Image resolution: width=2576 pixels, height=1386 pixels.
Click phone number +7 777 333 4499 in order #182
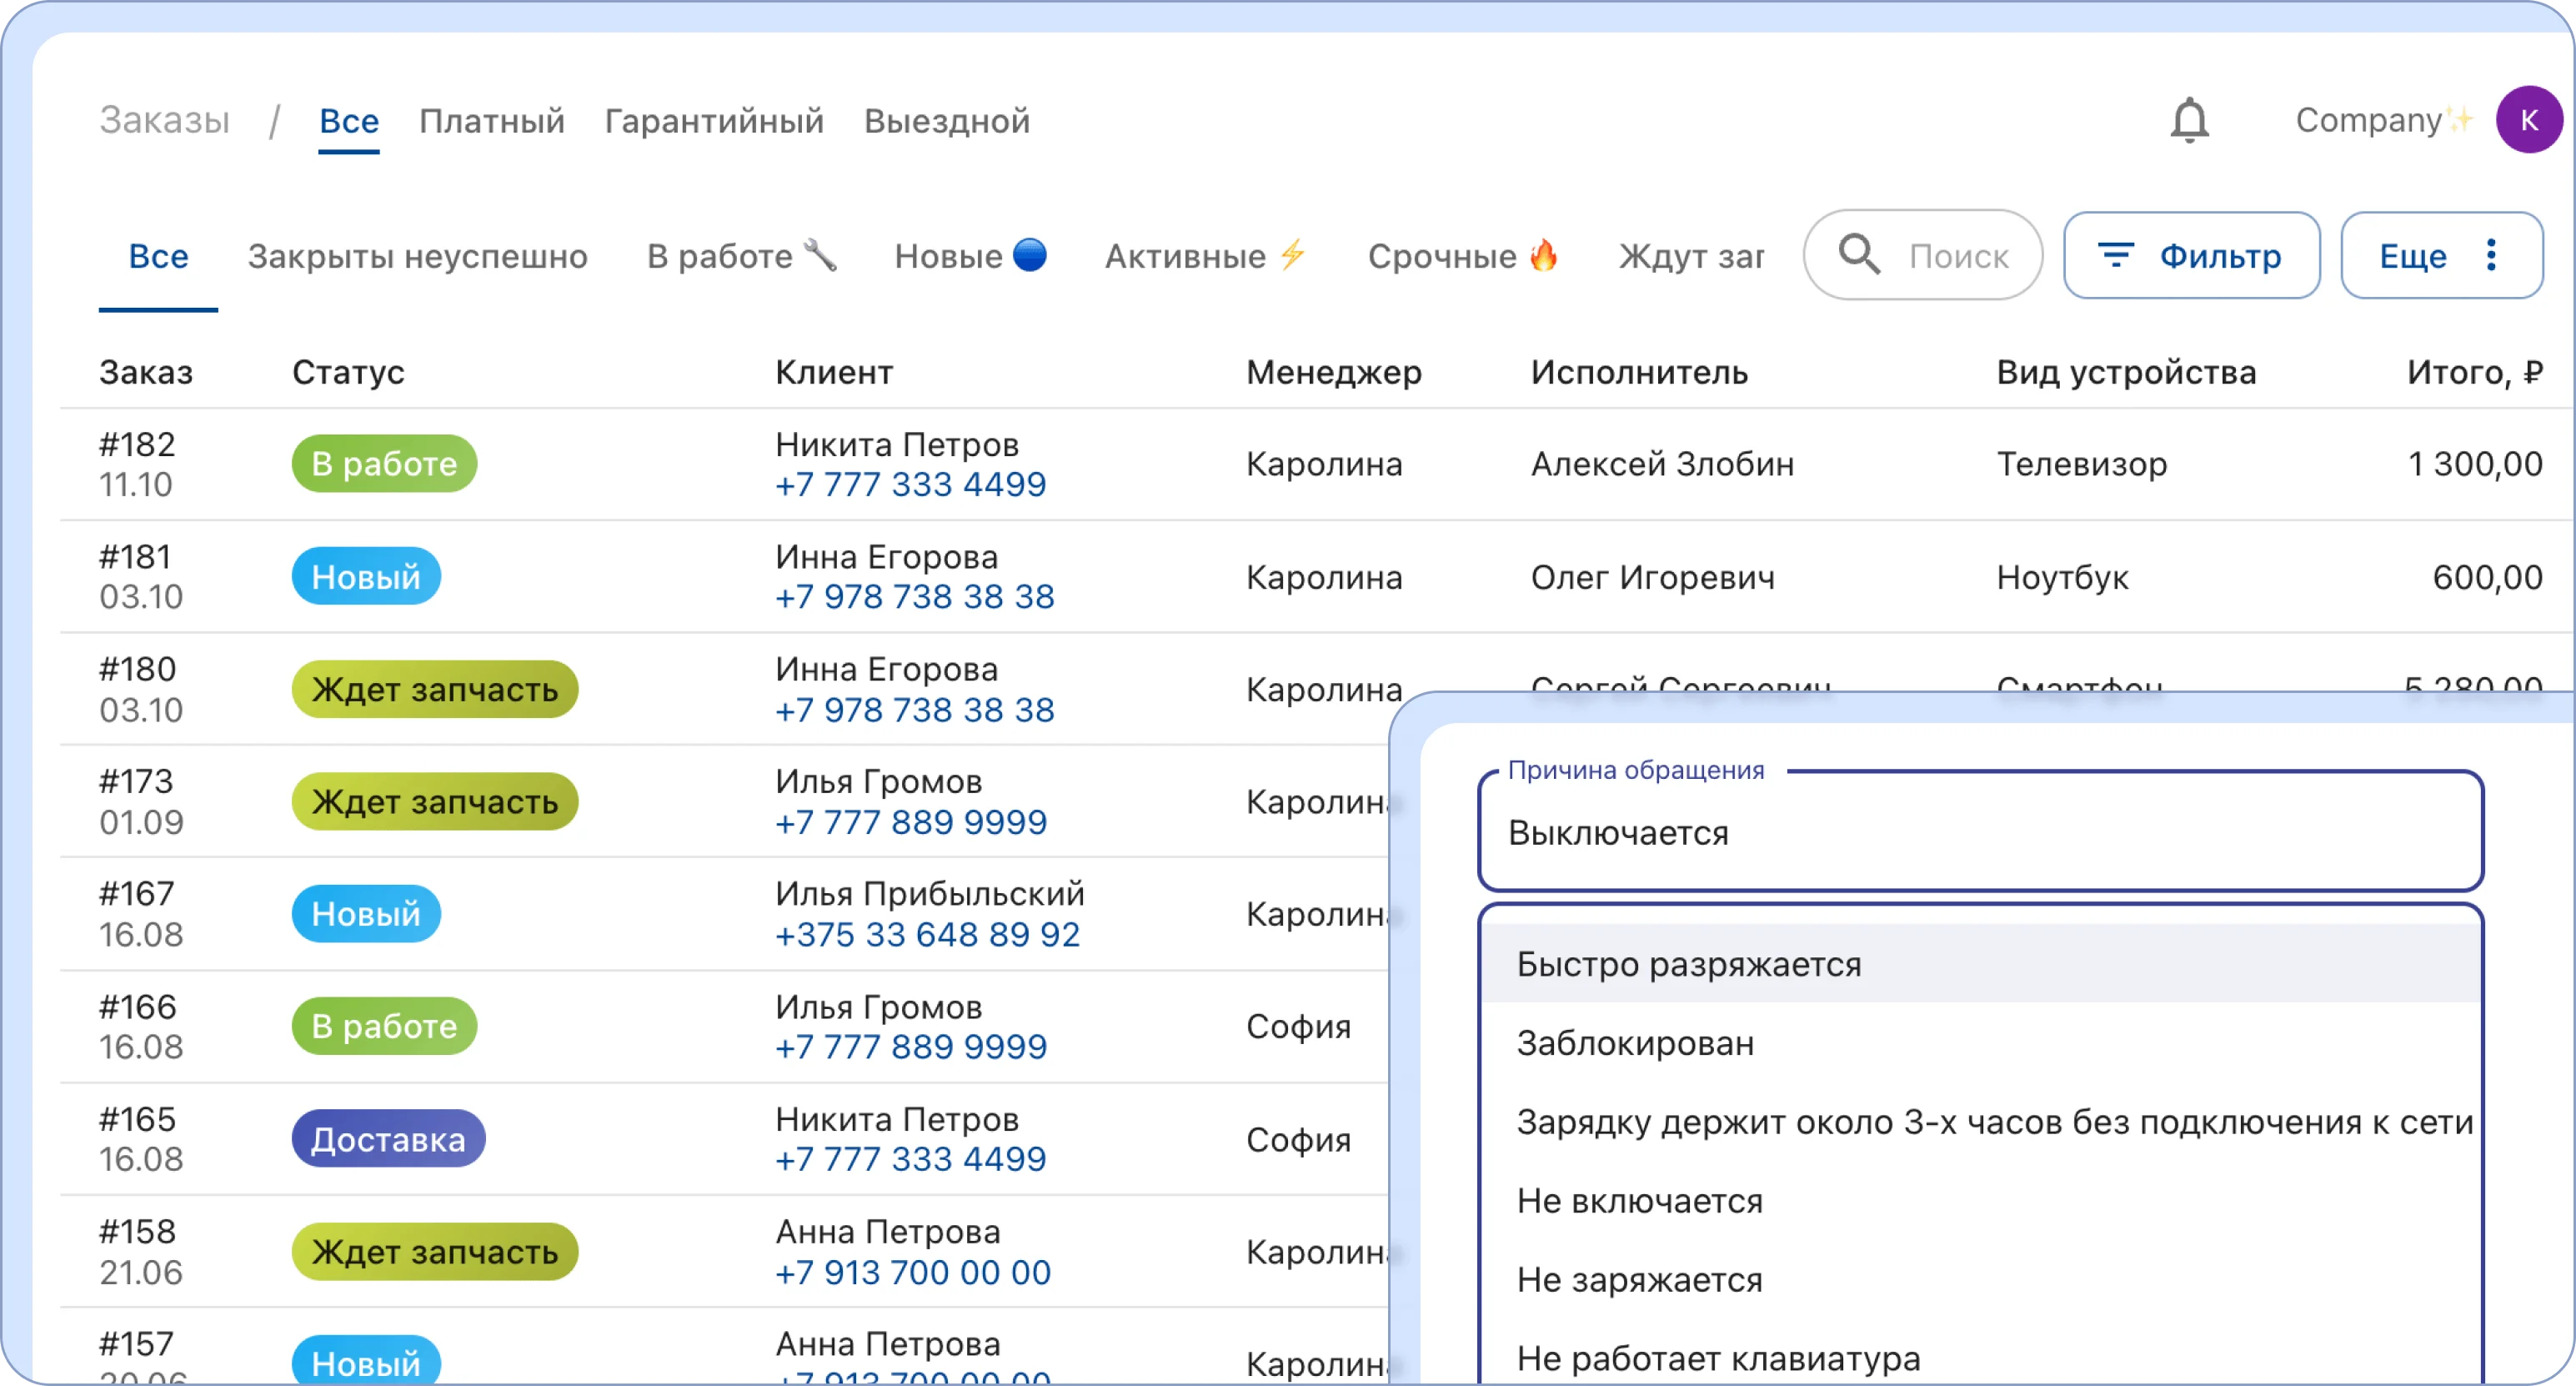coord(910,484)
